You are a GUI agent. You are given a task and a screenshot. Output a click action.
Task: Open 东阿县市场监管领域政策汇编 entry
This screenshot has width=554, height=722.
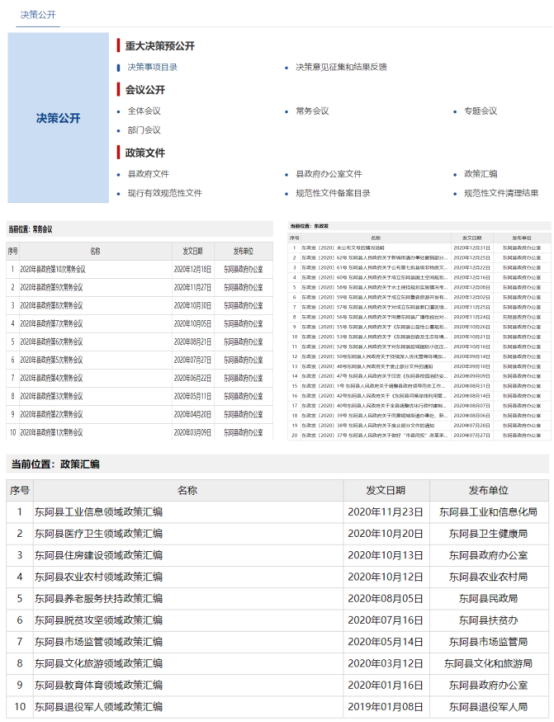[99, 642]
